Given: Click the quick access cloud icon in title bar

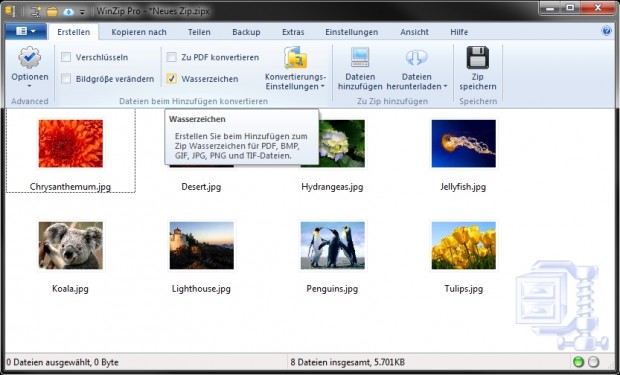Looking at the screenshot, I should [68, 12].
